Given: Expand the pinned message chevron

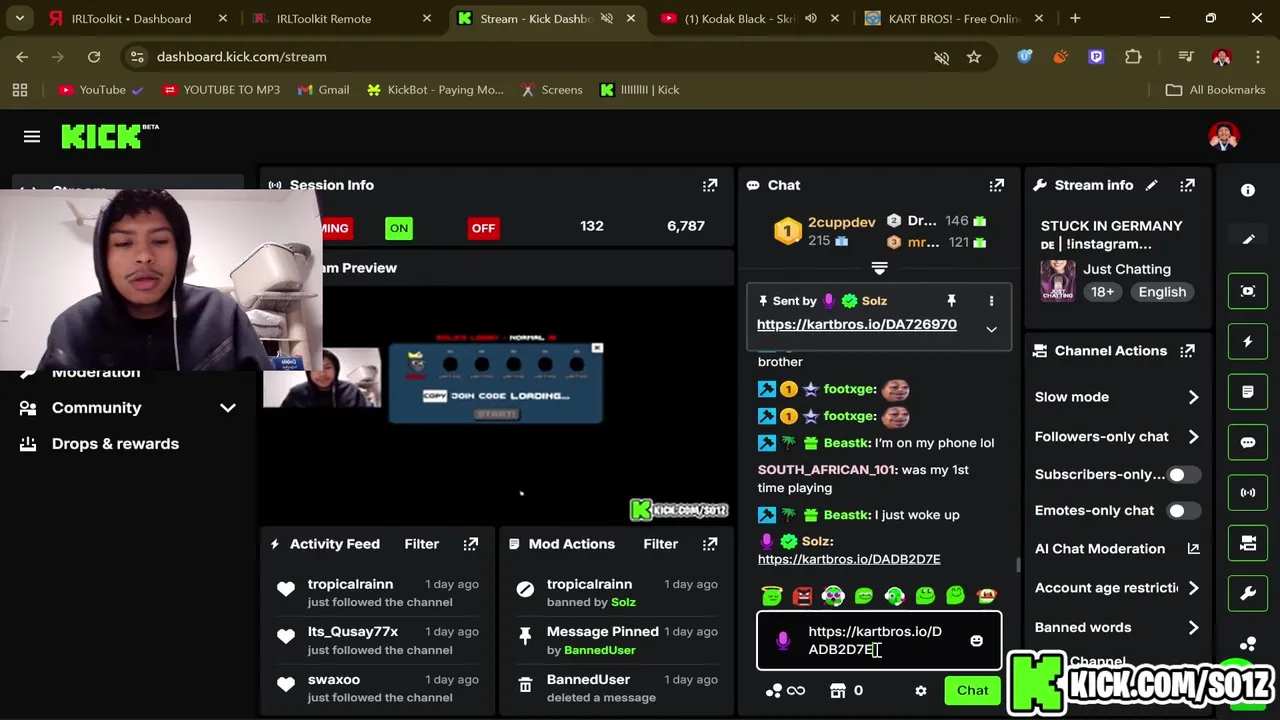Looking at the screenshot, I should point(991,329).
